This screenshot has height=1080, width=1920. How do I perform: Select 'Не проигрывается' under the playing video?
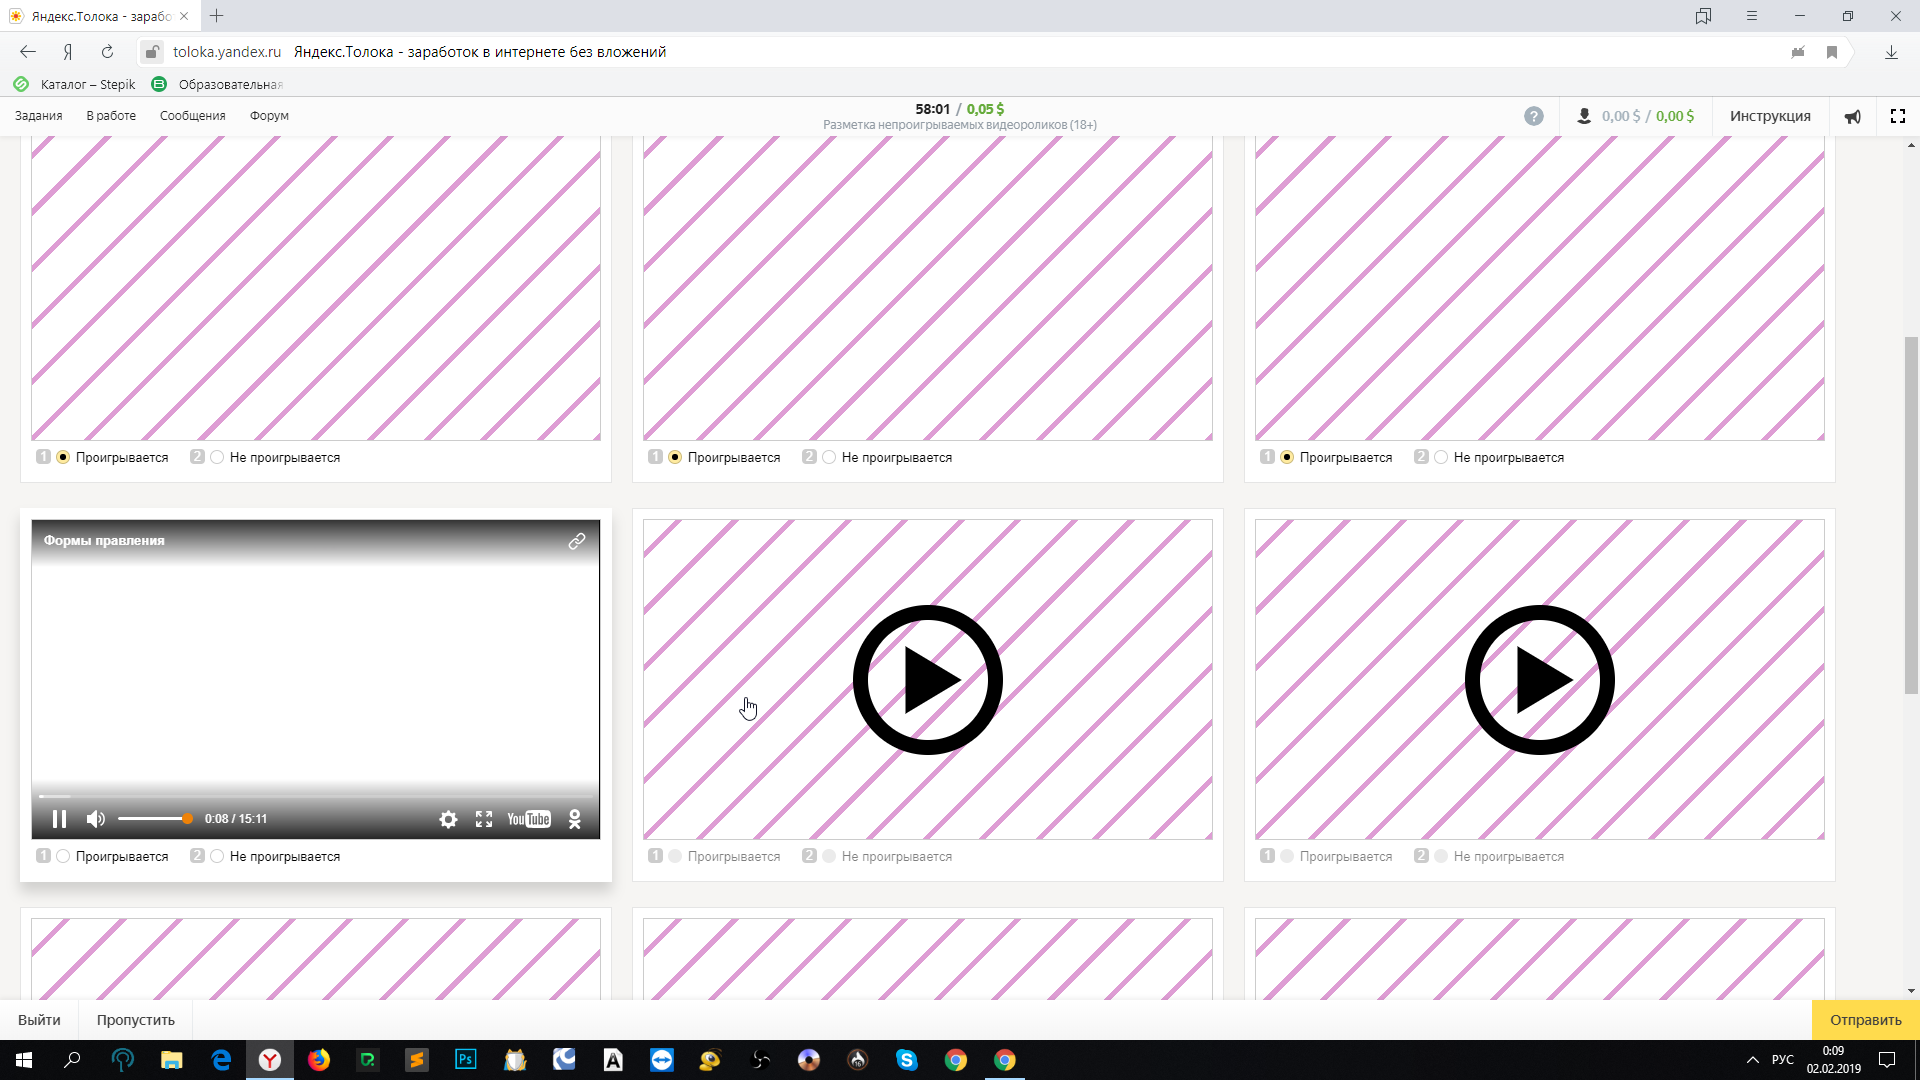pyautogui.click(x=218, y=856)
